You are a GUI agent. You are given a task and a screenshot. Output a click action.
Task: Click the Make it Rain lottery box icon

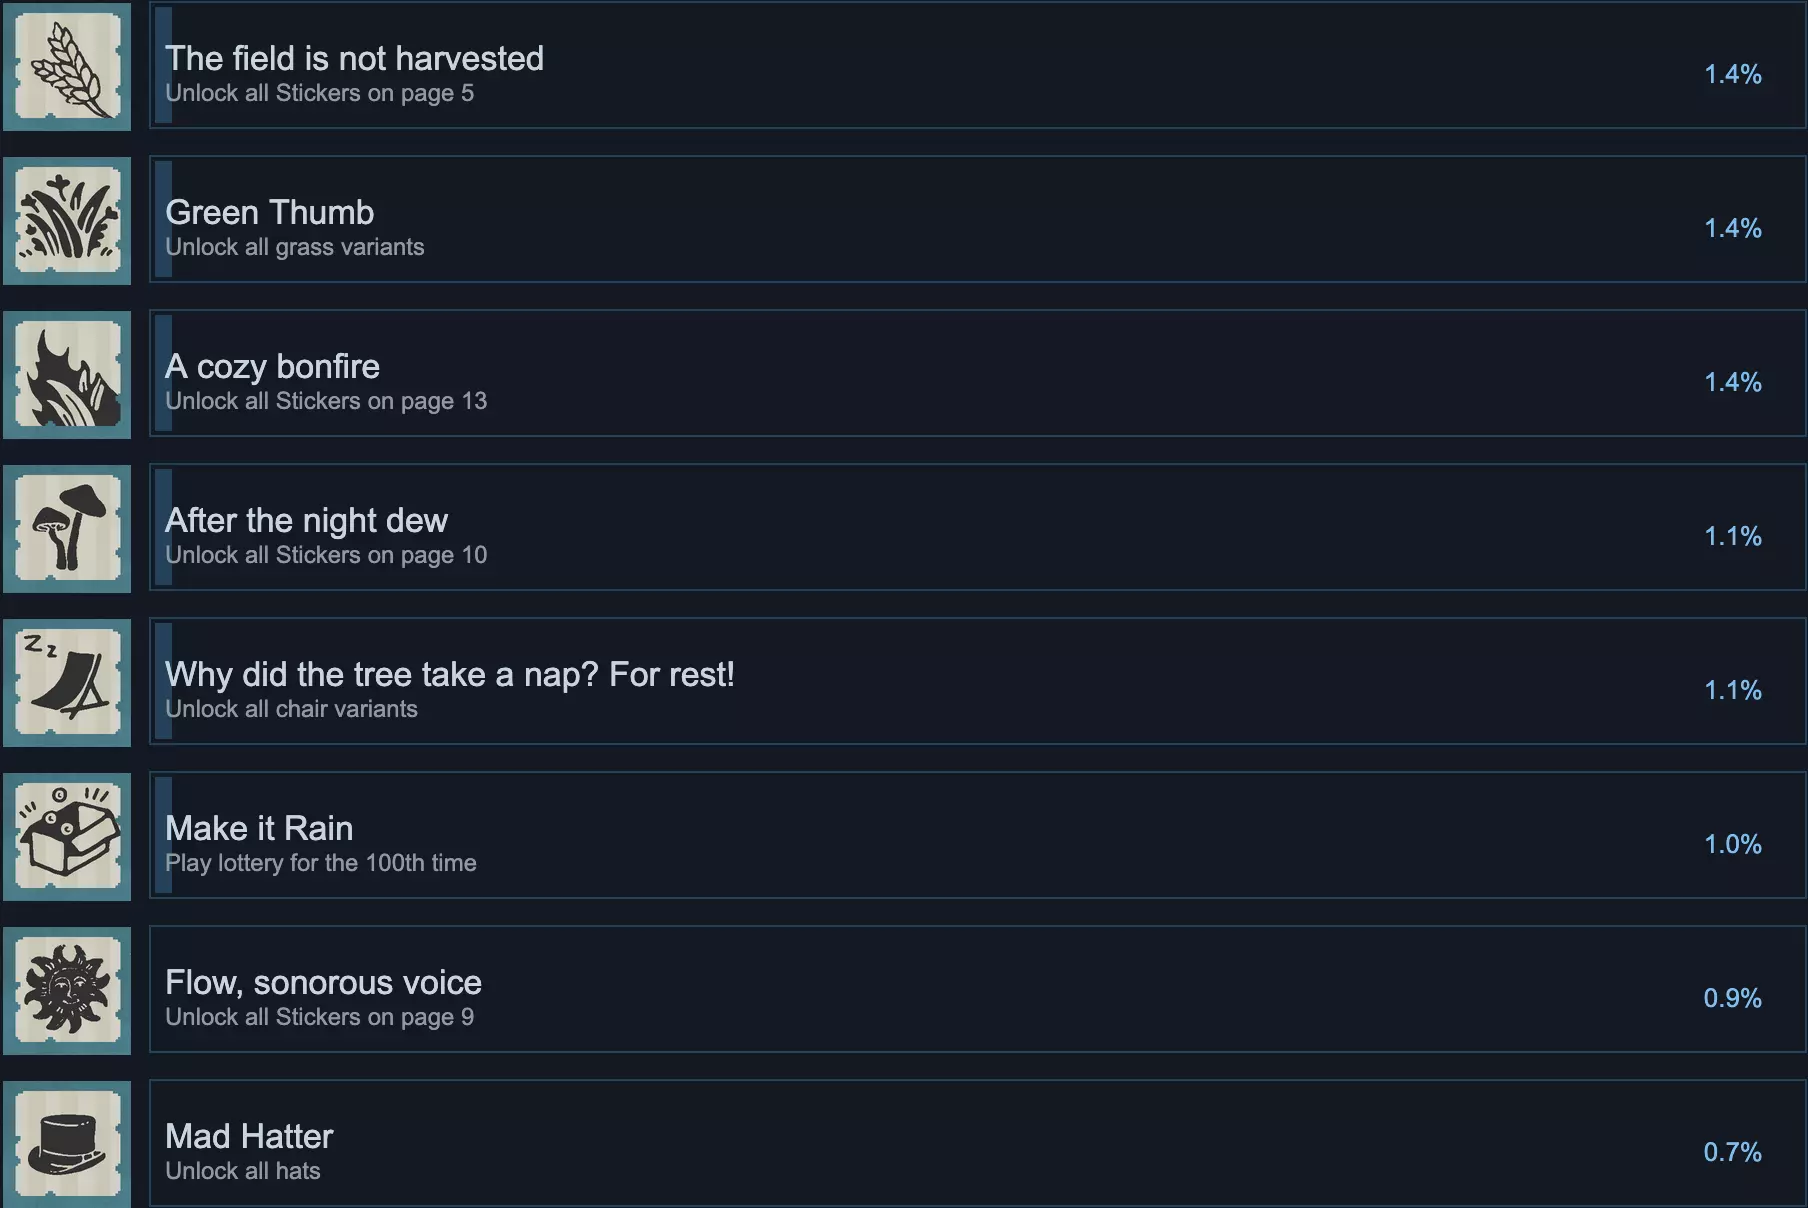67,836
